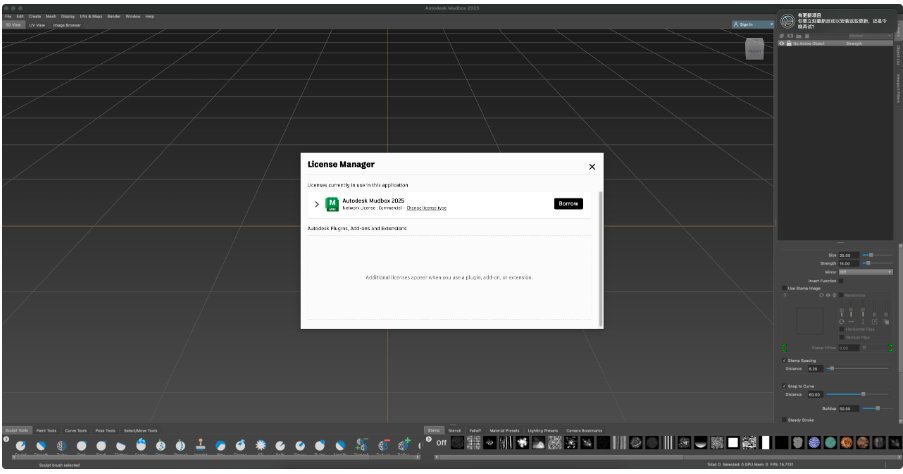Open the layer blend mode dropdown
903x474 pixels.
tap(870, 36)
